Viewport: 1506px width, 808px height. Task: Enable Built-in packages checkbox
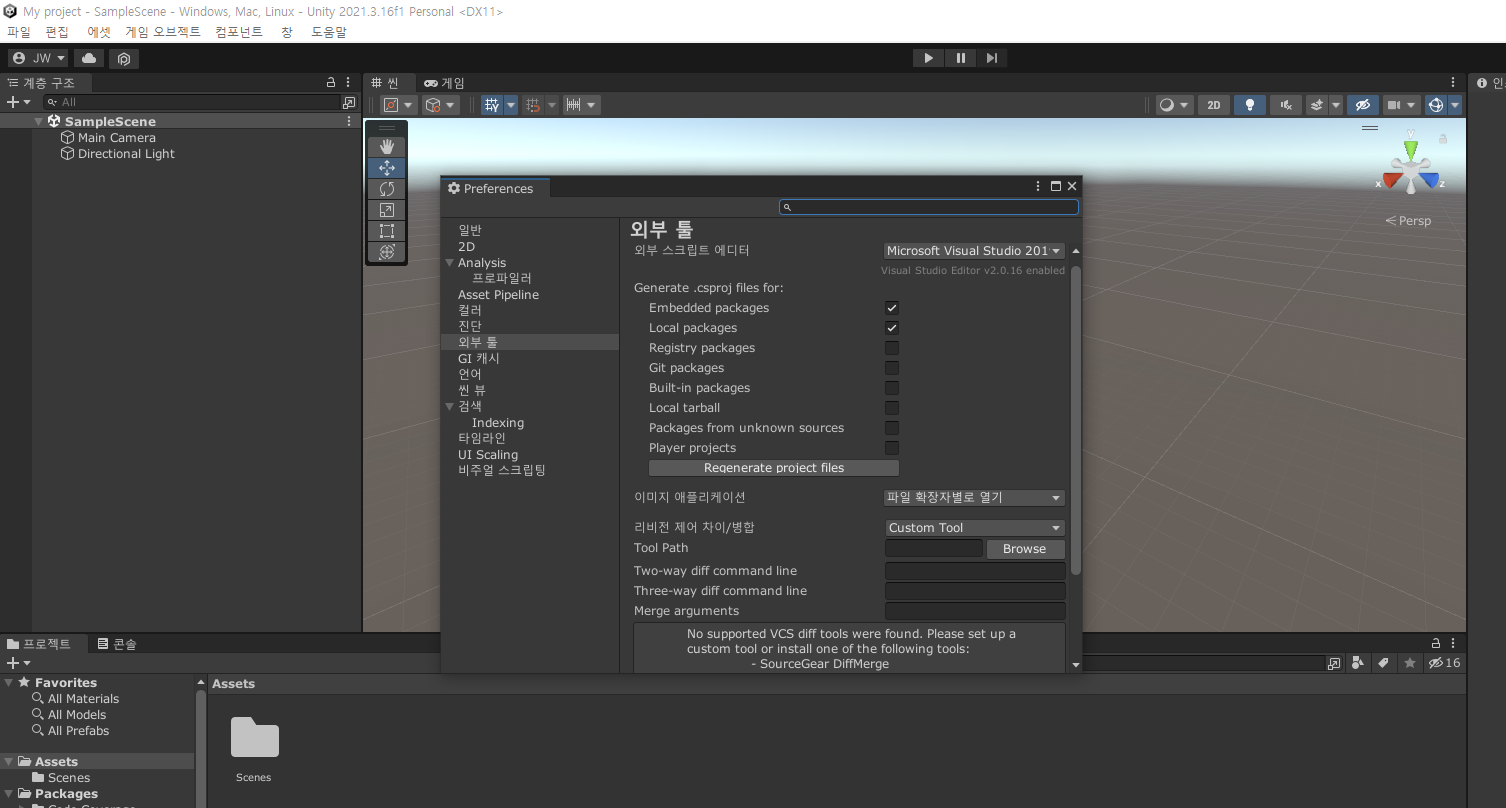[x=892, y=388]
